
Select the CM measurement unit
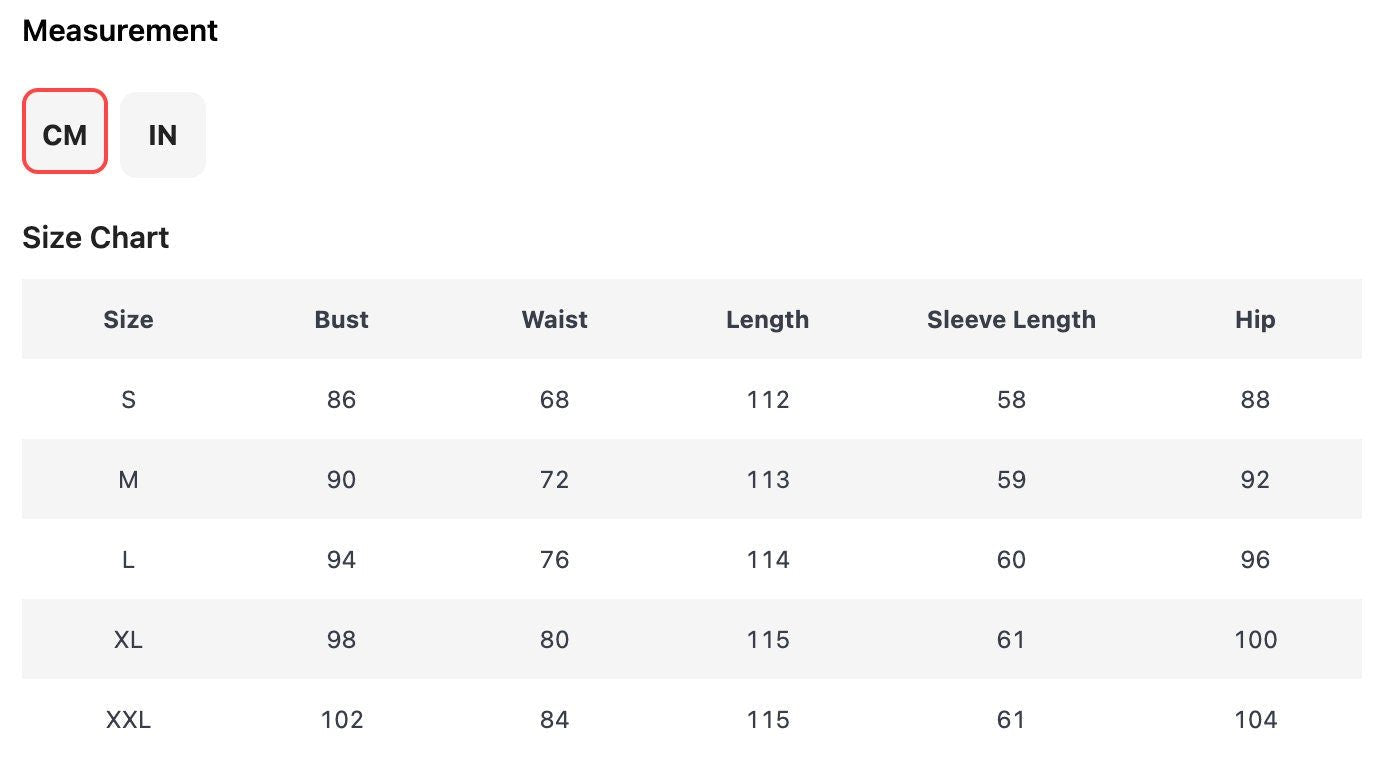tap(65, 135)
